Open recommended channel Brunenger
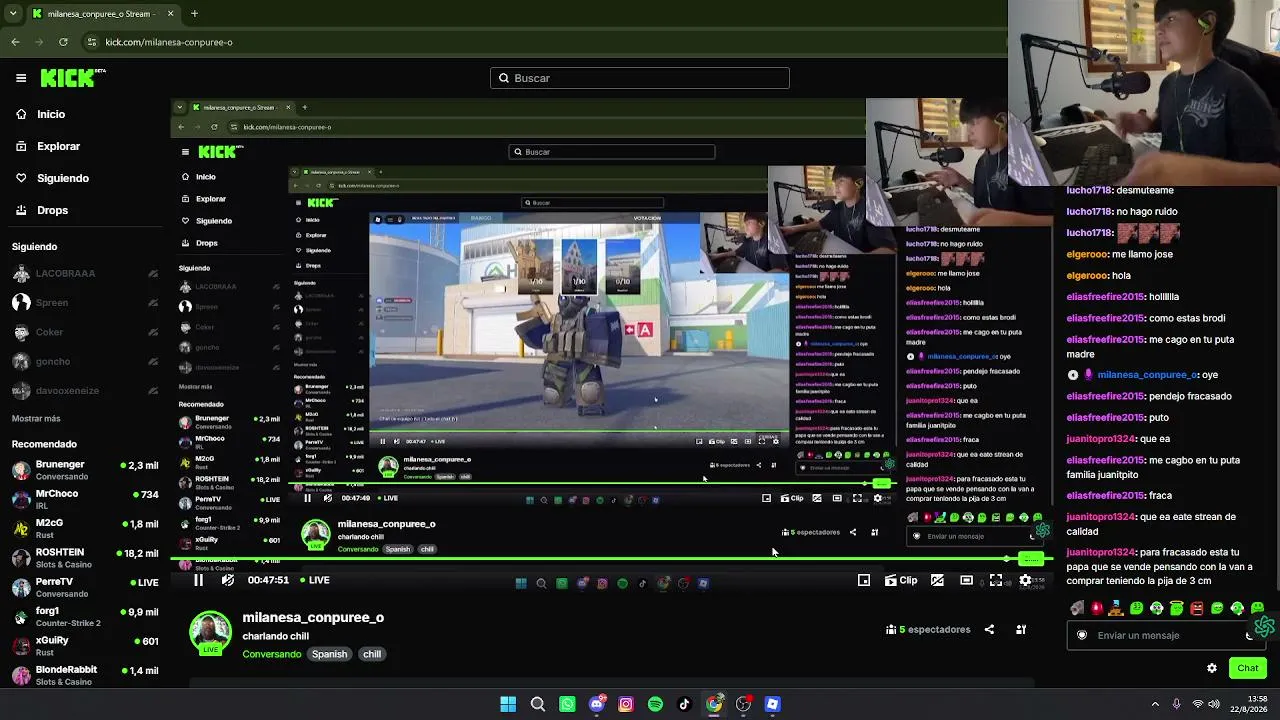The height and width of the screenshot is (720, 1280). (x=84, y=470)
